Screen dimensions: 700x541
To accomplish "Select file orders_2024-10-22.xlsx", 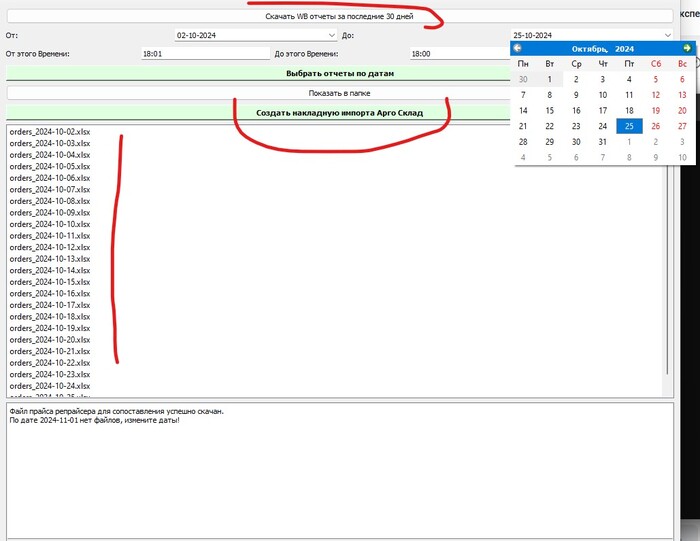I will point(50,363).
